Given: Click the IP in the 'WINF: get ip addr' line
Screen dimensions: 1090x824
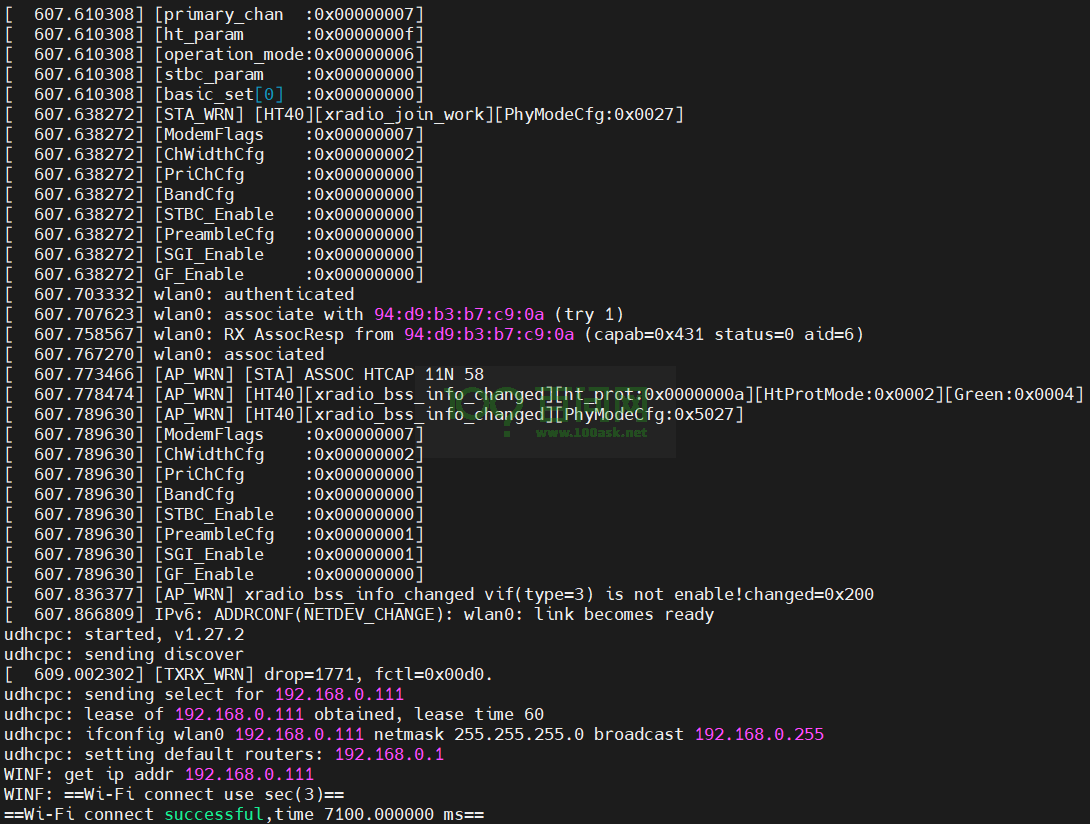Looking at the screenshot, I should 249,774.
